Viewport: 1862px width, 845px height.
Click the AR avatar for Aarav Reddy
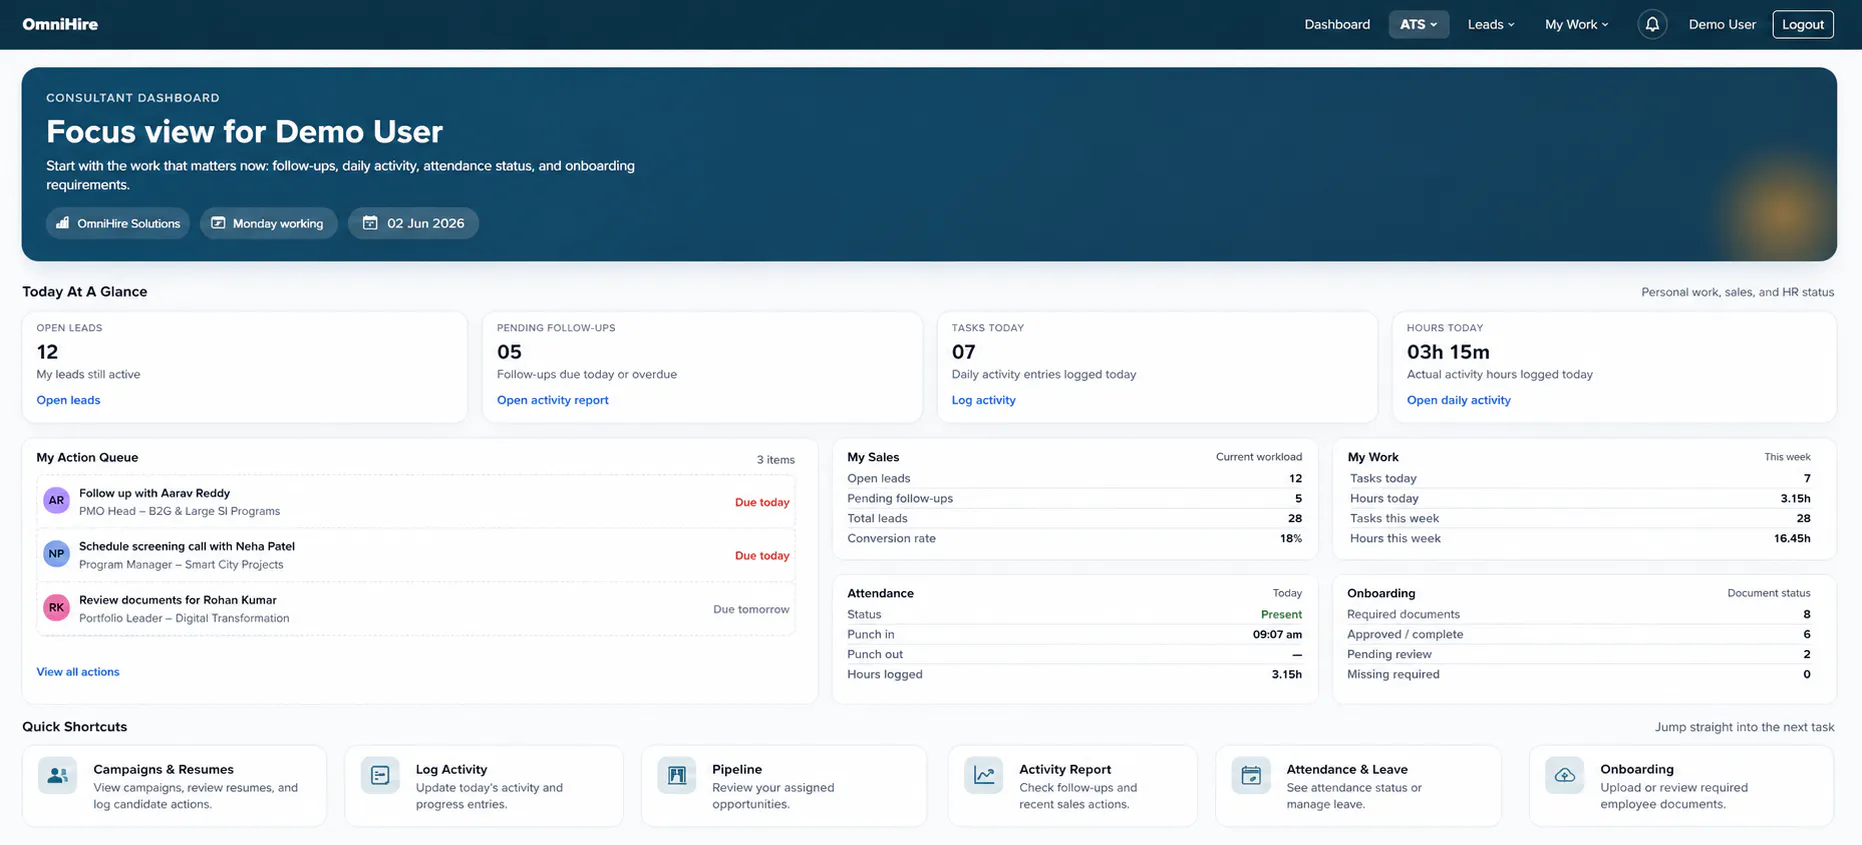tap(56, 500)
